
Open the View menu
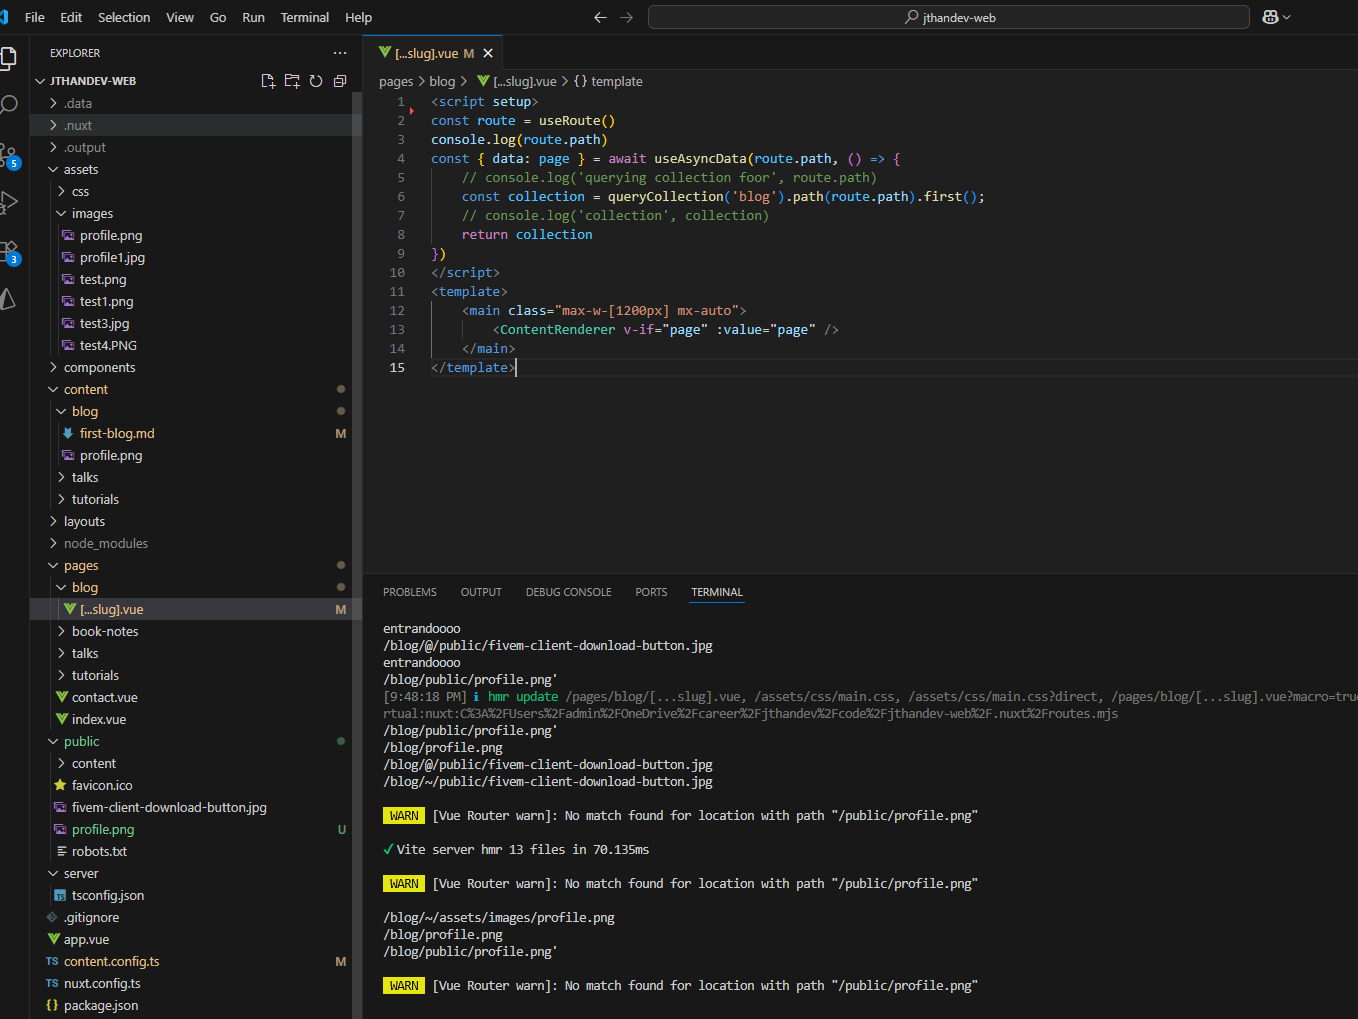(x=180, y=17)
